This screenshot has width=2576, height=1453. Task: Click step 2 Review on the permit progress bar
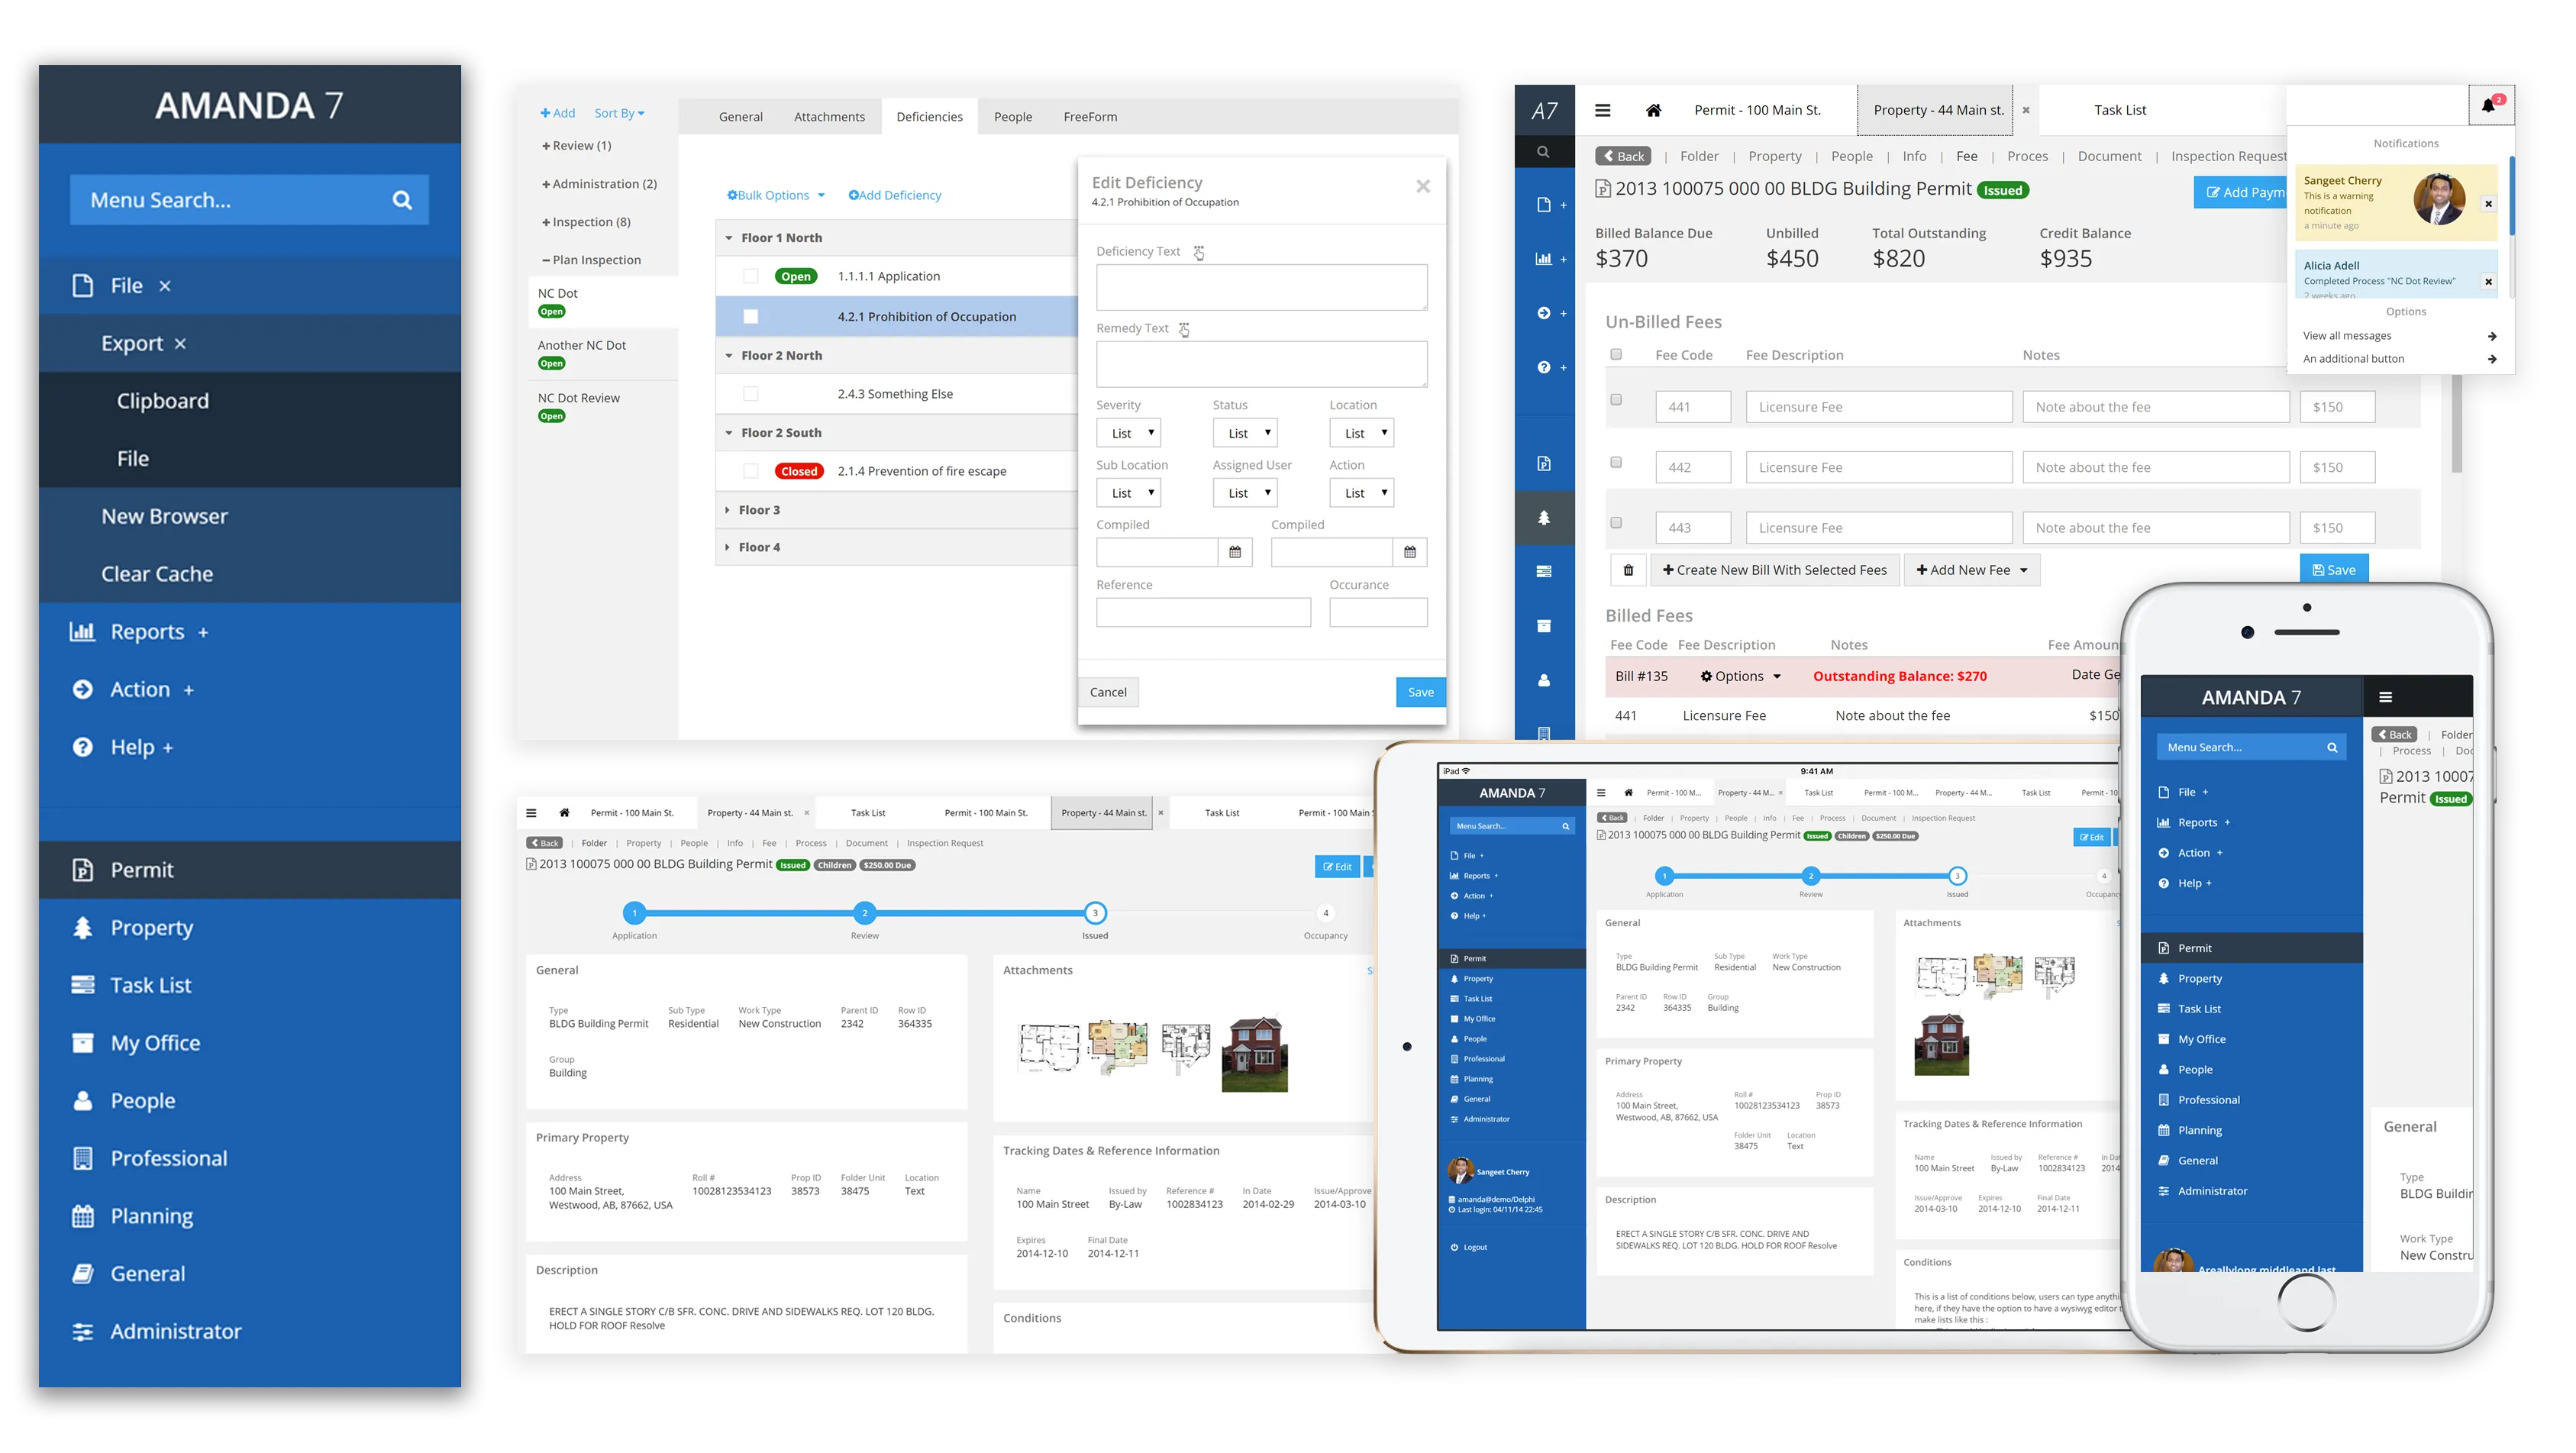coord(865,913)
